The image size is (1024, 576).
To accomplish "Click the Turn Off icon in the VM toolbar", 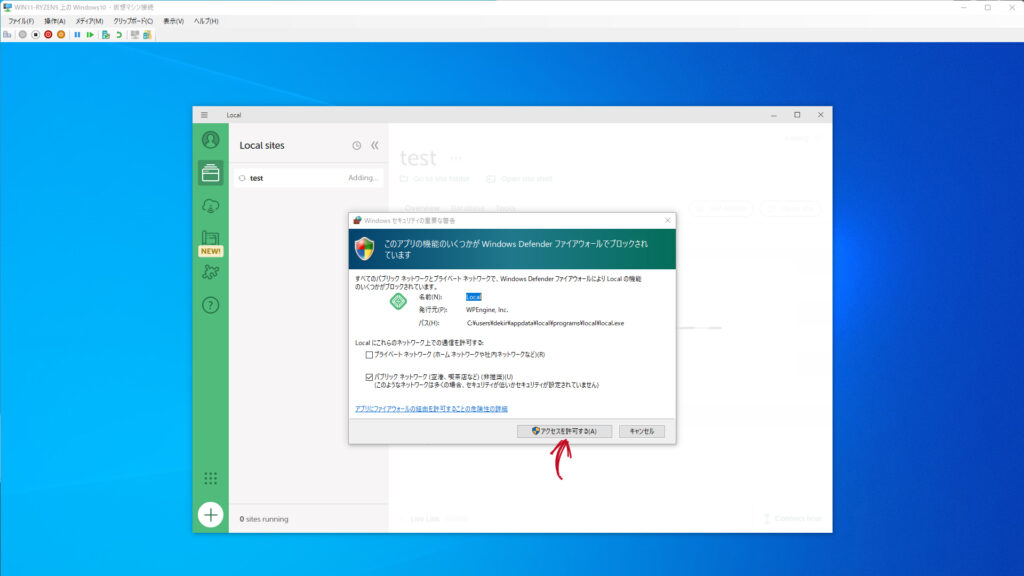I will tap(35, 35).
